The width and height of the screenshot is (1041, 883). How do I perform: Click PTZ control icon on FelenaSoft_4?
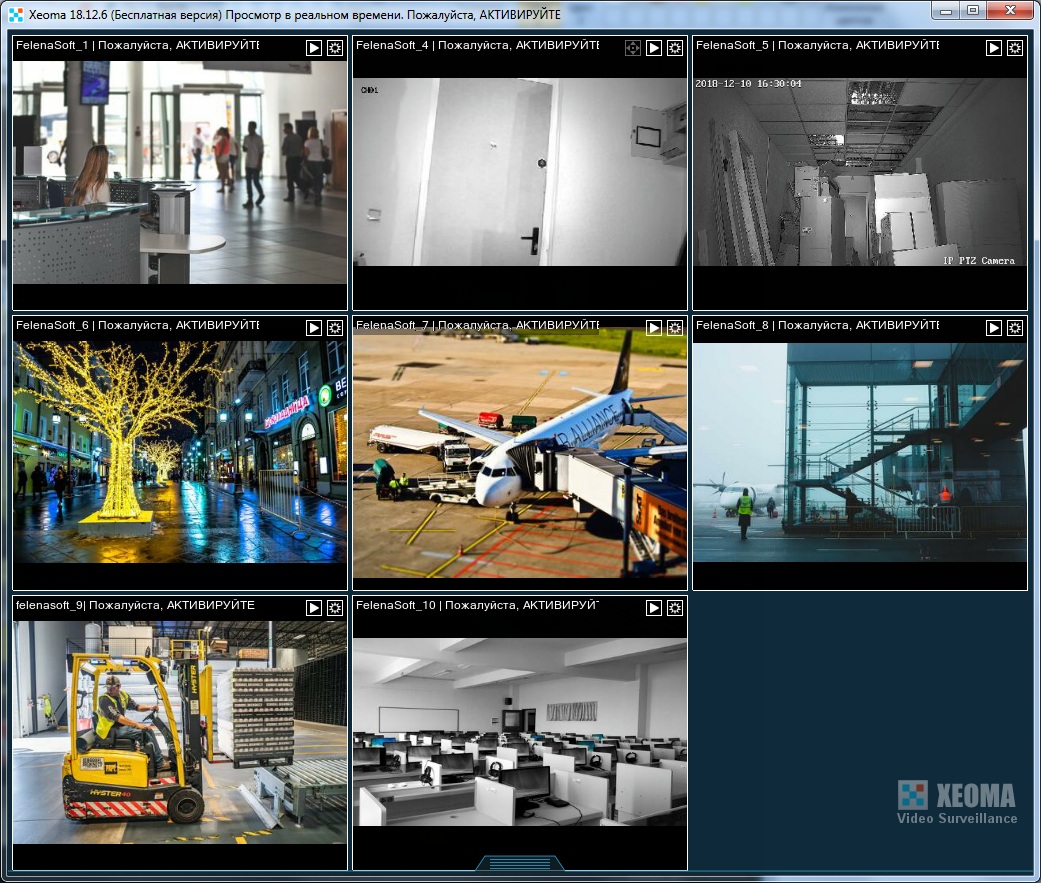(633, 48)
